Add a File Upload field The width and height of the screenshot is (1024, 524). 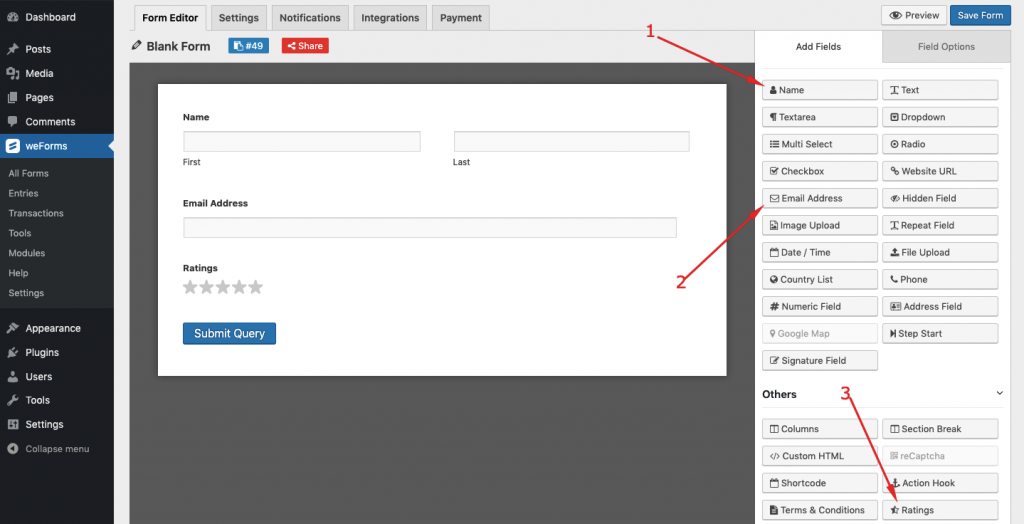[x=940, y=252]
